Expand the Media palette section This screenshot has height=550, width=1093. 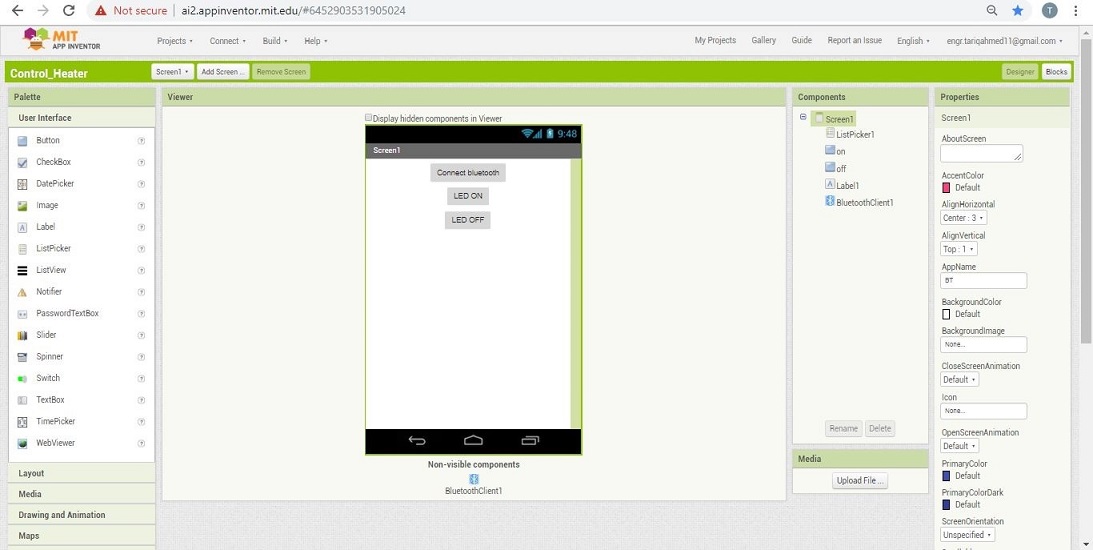[82, 494]
